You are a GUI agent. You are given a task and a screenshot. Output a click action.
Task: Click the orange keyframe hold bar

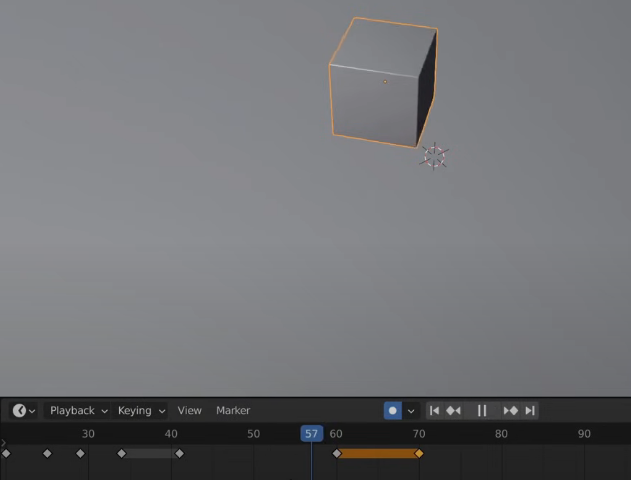(378, 454)
